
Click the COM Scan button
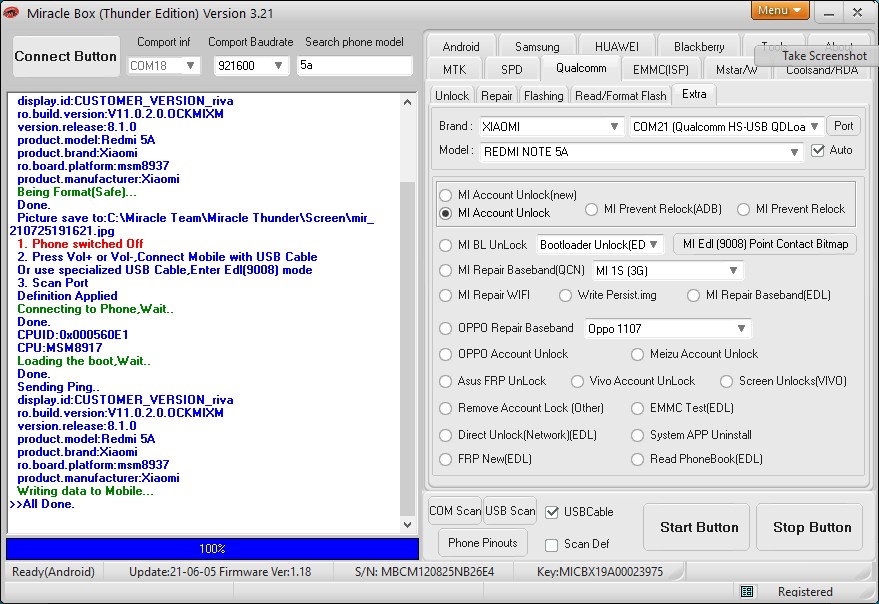[x=455, y=511]
